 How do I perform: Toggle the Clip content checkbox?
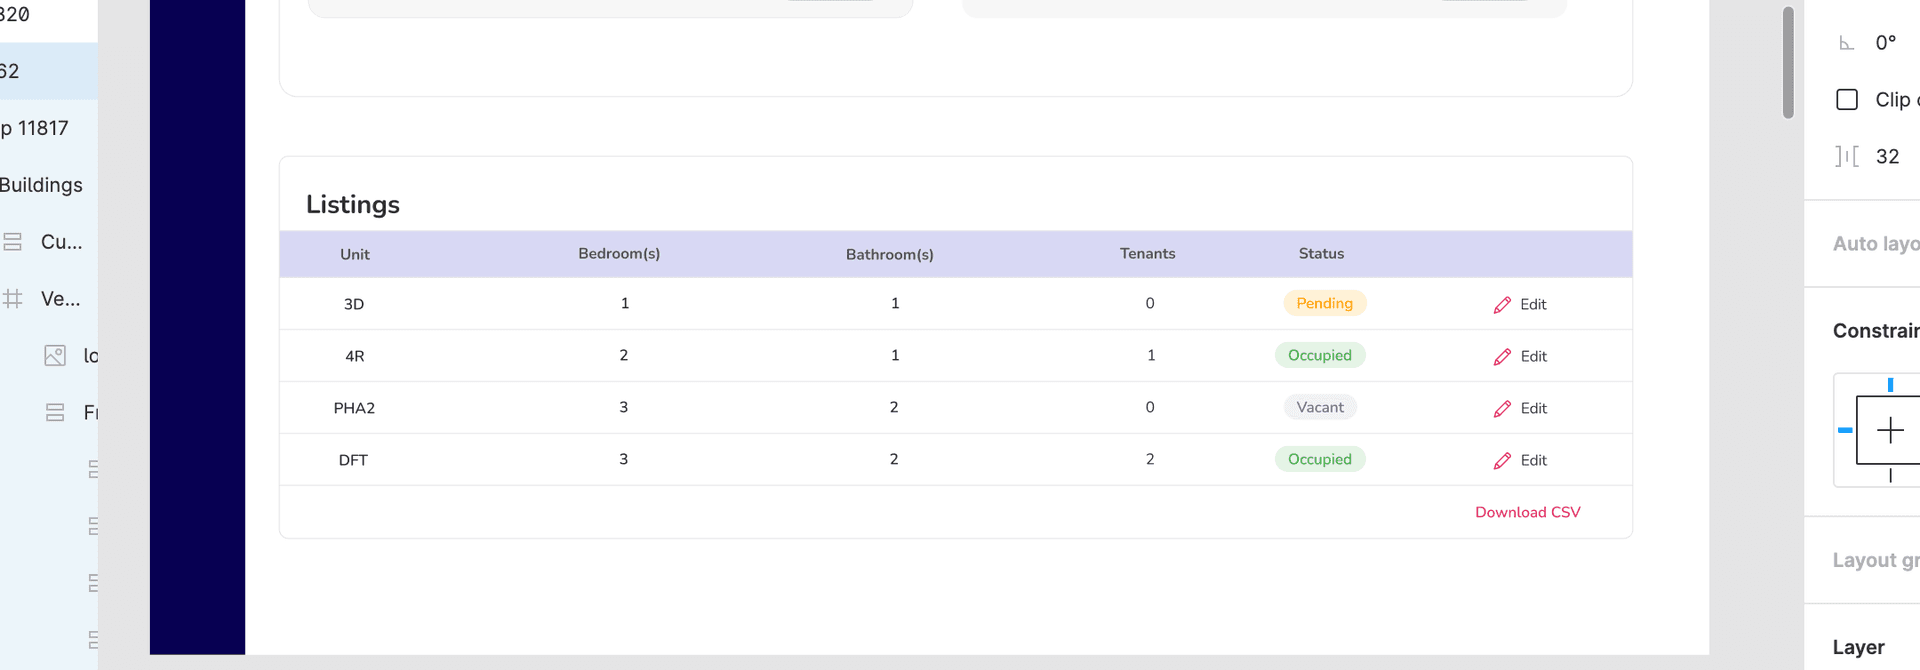coord(1847,99)
